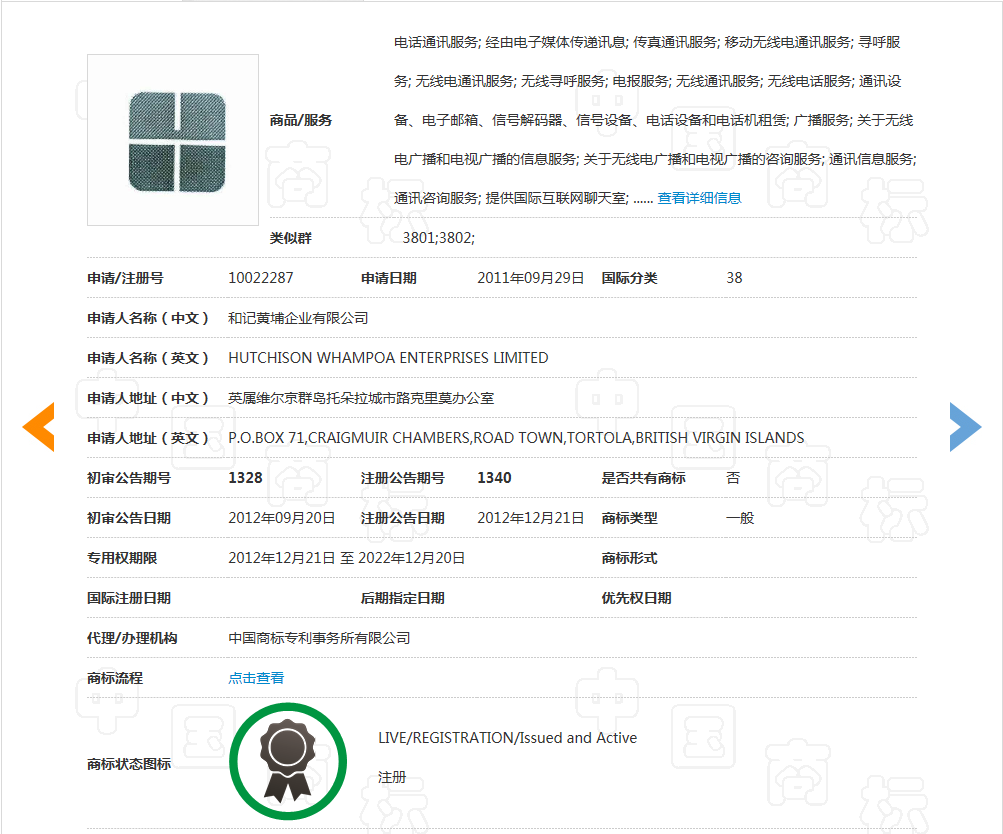This screenshot has height=834, width=1003.
Task: Open the 查看详细信息 link
Action: pyautogui.click(x=699, y=198)
